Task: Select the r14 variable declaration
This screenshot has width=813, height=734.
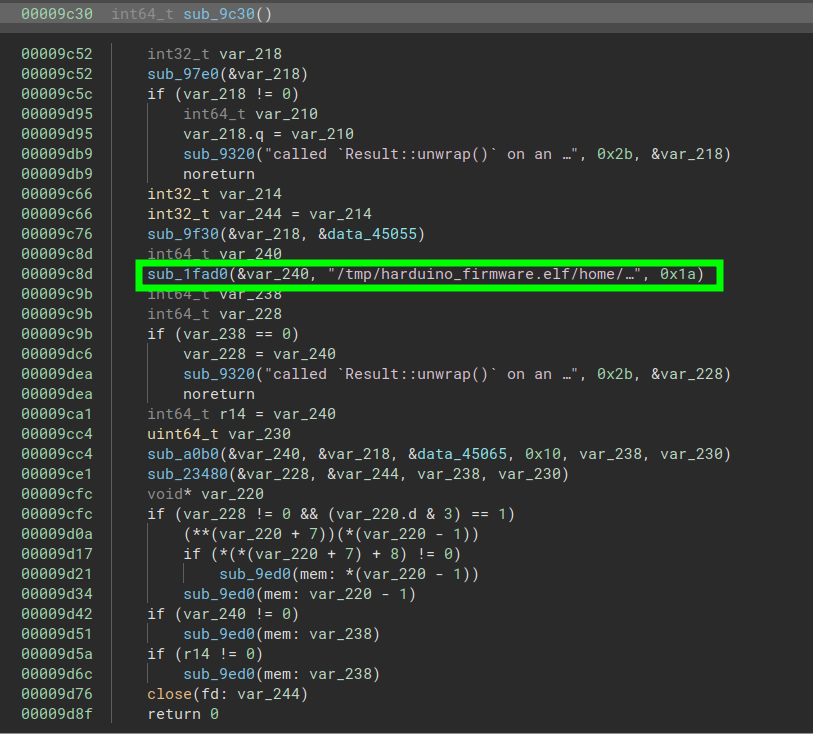Action: [x=242, y=414]
